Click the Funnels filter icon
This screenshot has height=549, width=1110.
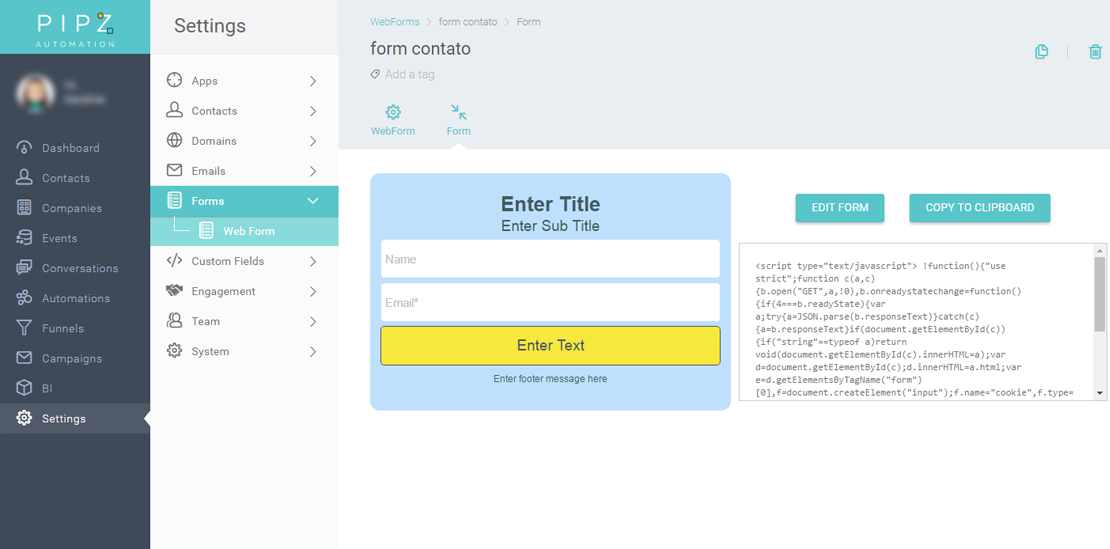coord(24,328)
